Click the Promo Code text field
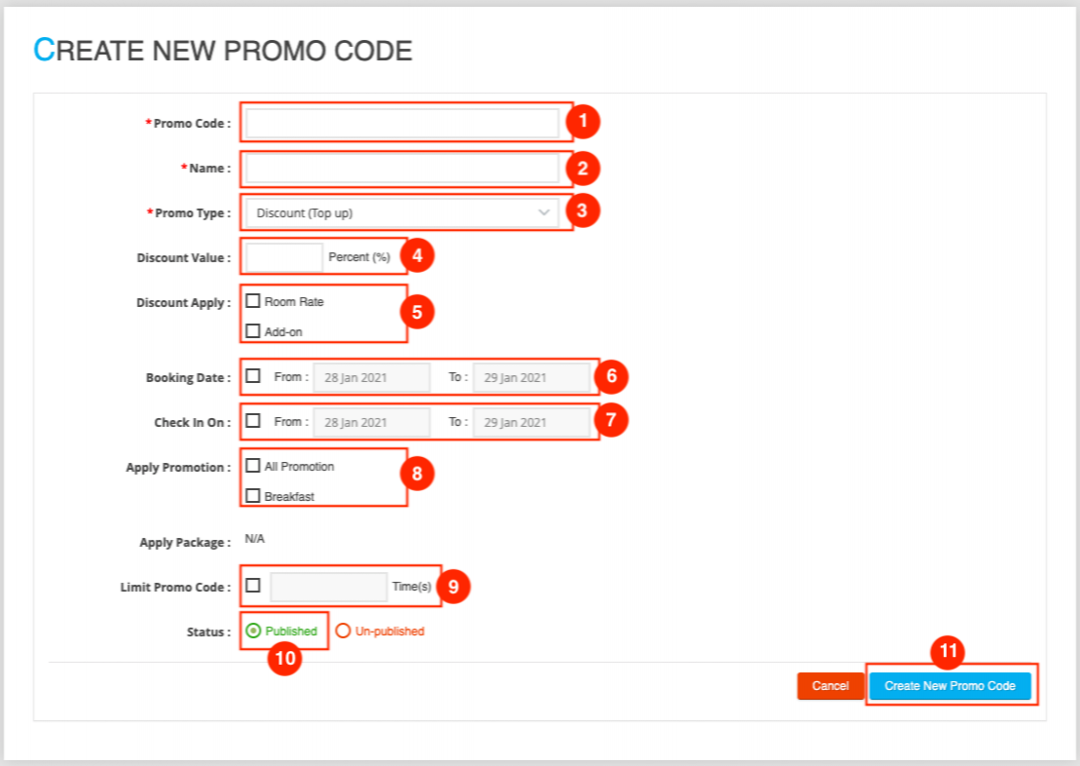The width and height of the screenshot is (1080, 766). point(402,123)
